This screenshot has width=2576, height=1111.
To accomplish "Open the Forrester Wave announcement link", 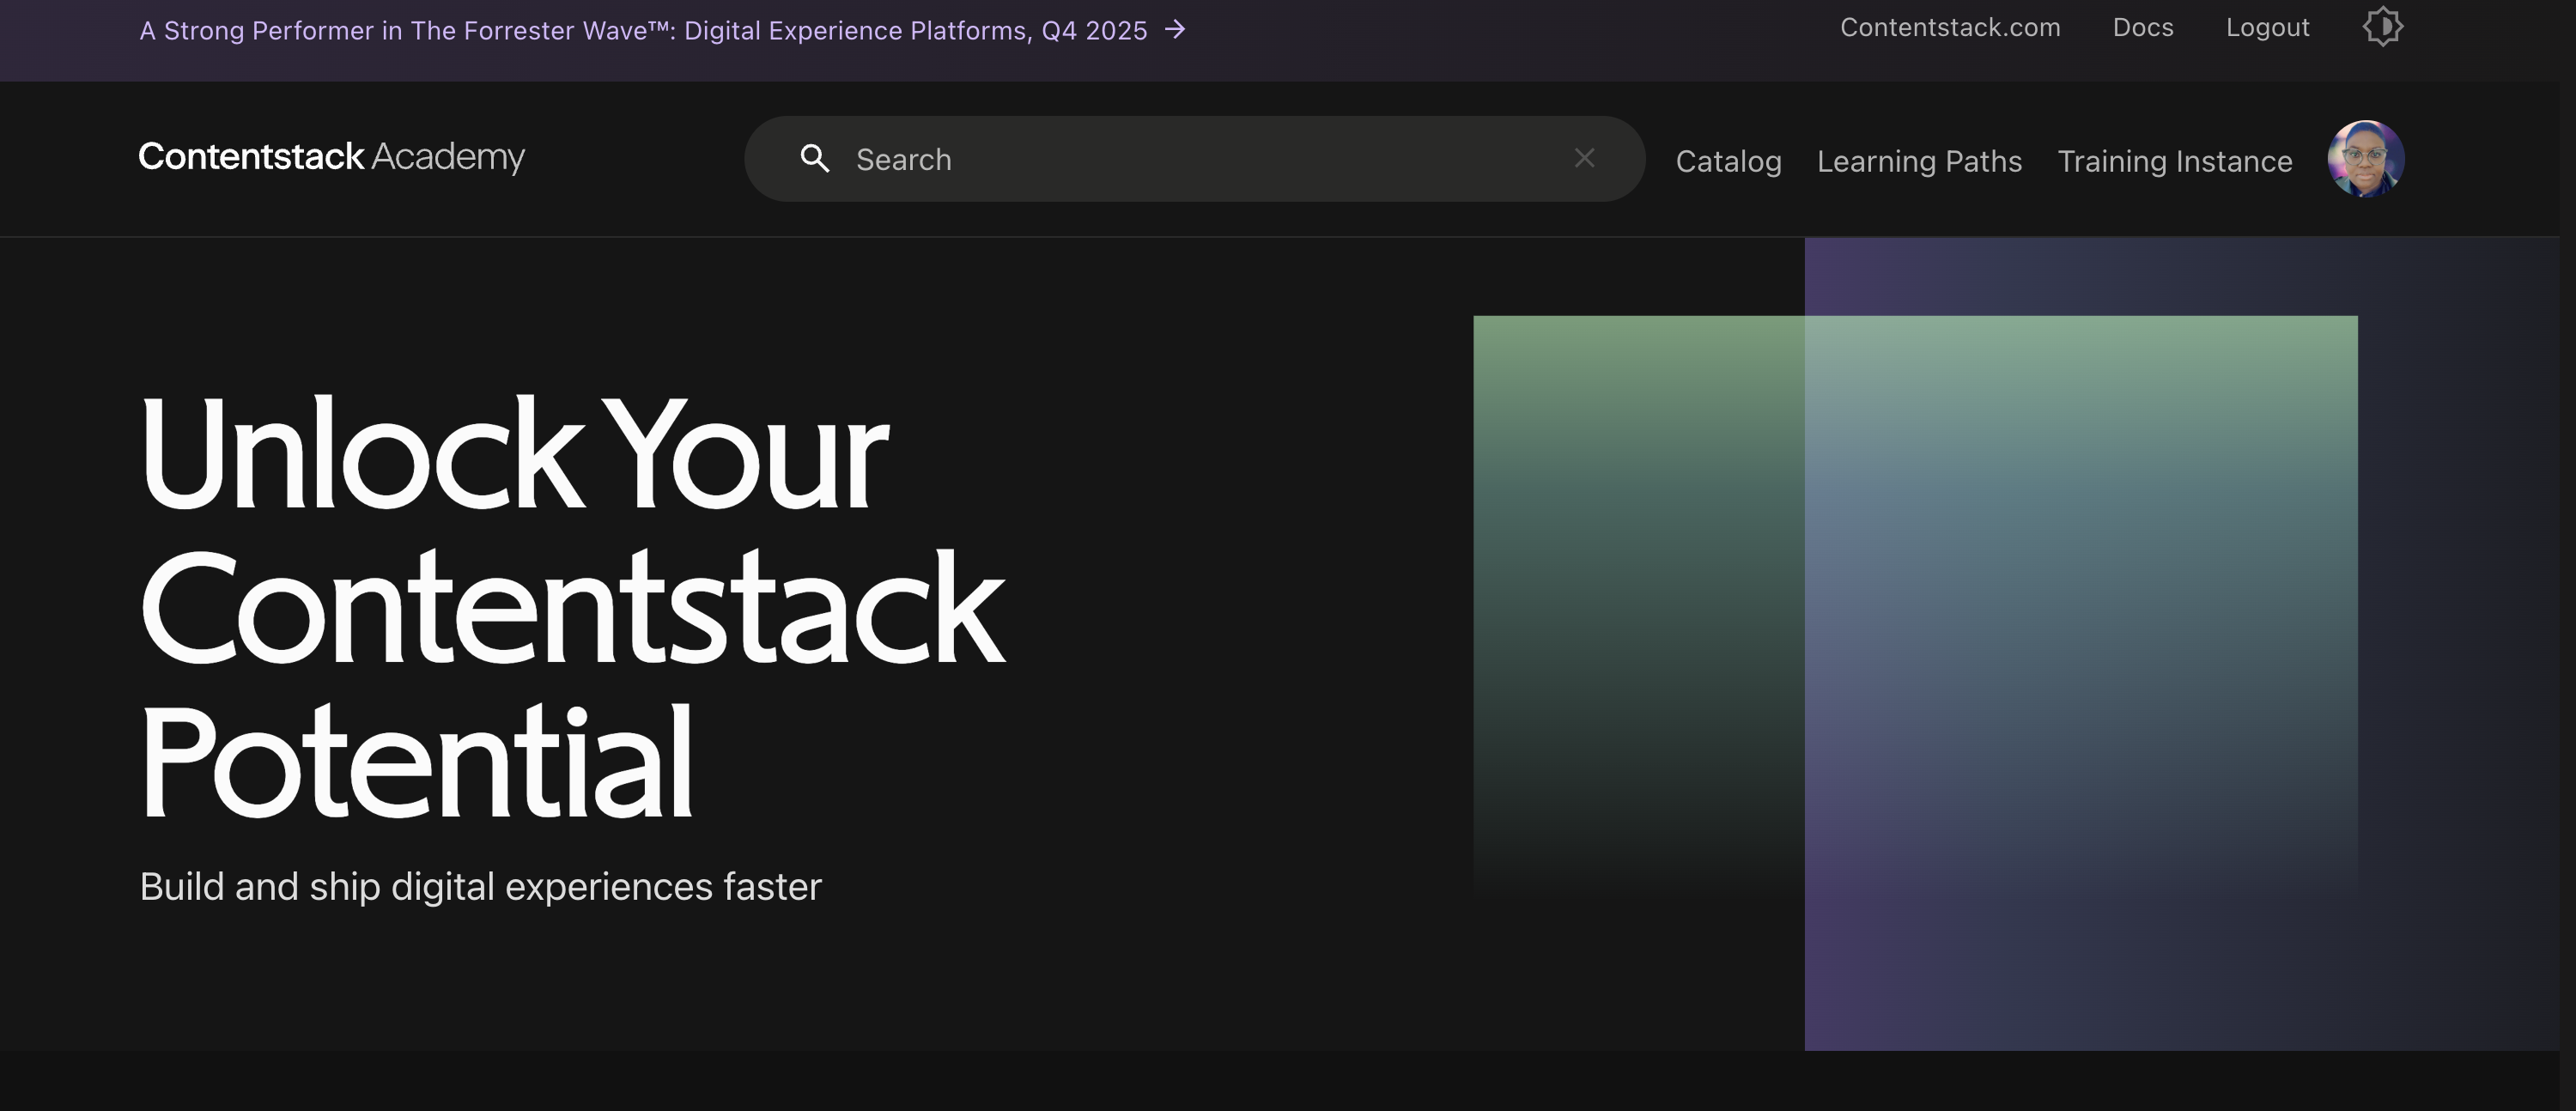I will pos(642,31).
